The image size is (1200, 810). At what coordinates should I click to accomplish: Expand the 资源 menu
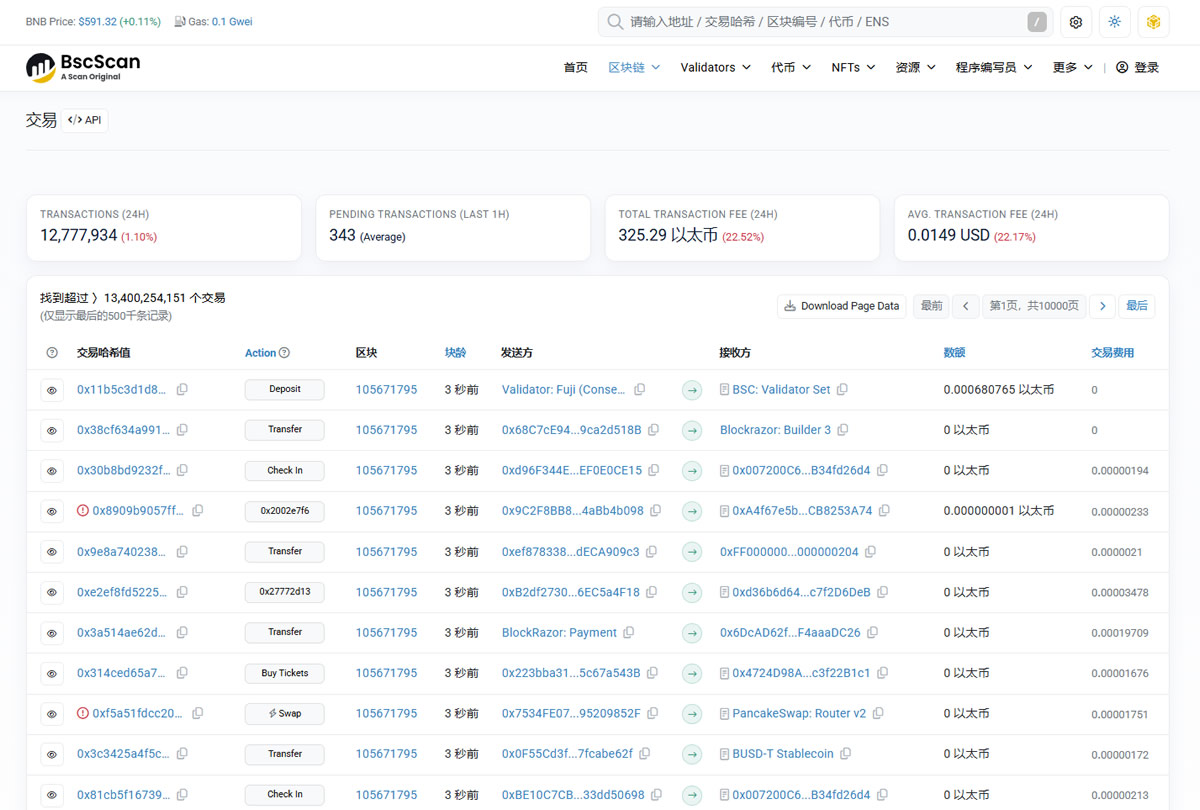pyautogui.click(x=915, y=67)
